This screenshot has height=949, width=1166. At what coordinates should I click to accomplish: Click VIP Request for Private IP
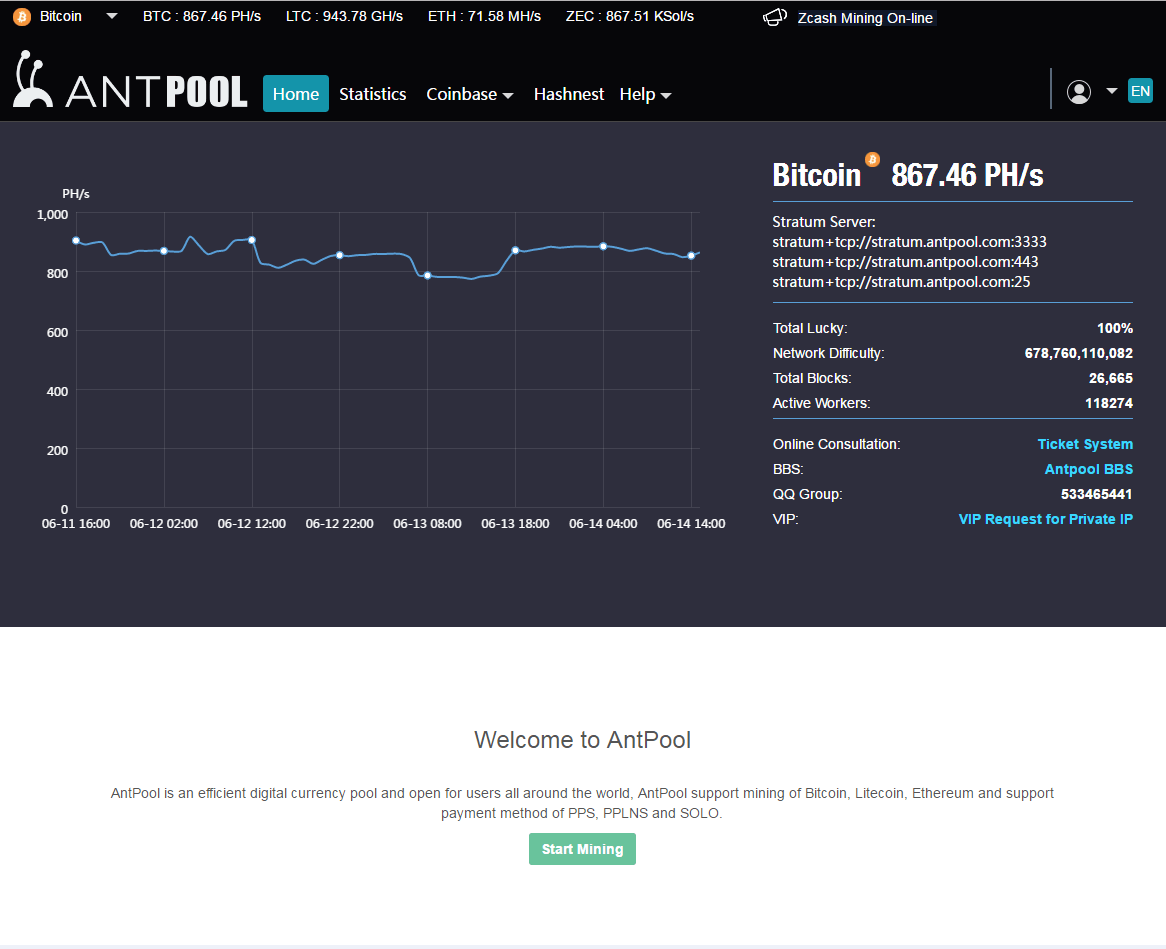pos(1046,519)
